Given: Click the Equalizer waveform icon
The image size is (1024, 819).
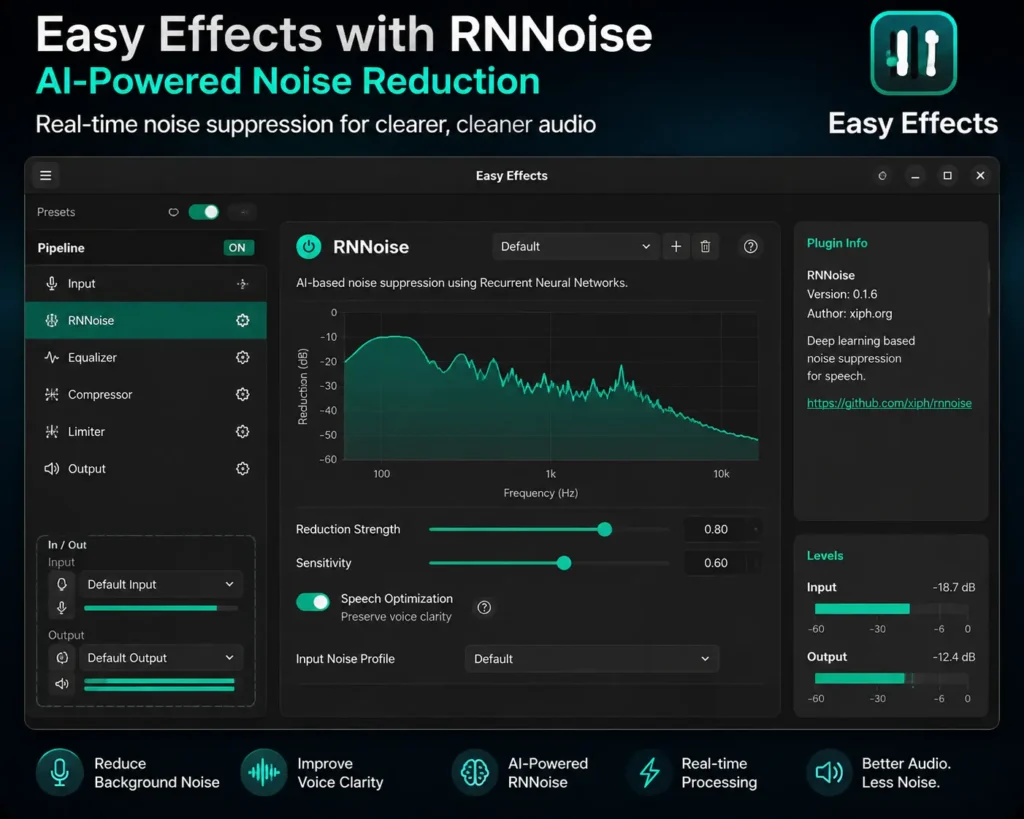Looking at the screenshot, I should click(x=52, y=357).
